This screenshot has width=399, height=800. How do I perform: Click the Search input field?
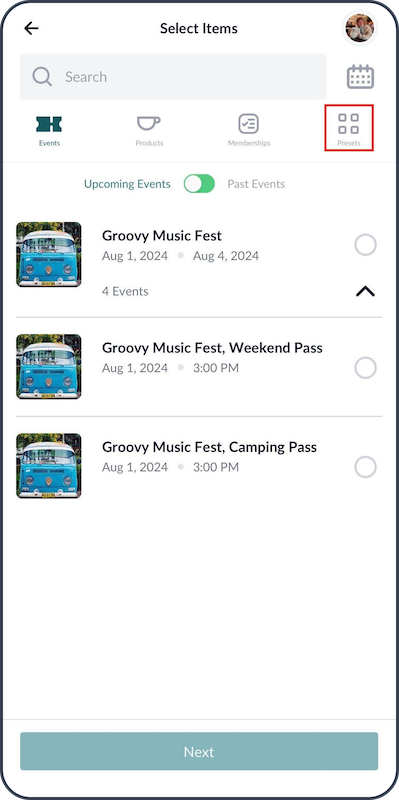coord(173,77)
